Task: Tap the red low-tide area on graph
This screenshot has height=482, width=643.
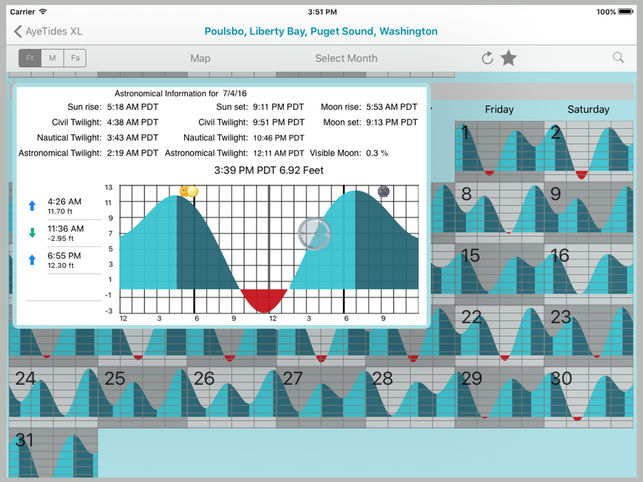Action: [265, 299]
